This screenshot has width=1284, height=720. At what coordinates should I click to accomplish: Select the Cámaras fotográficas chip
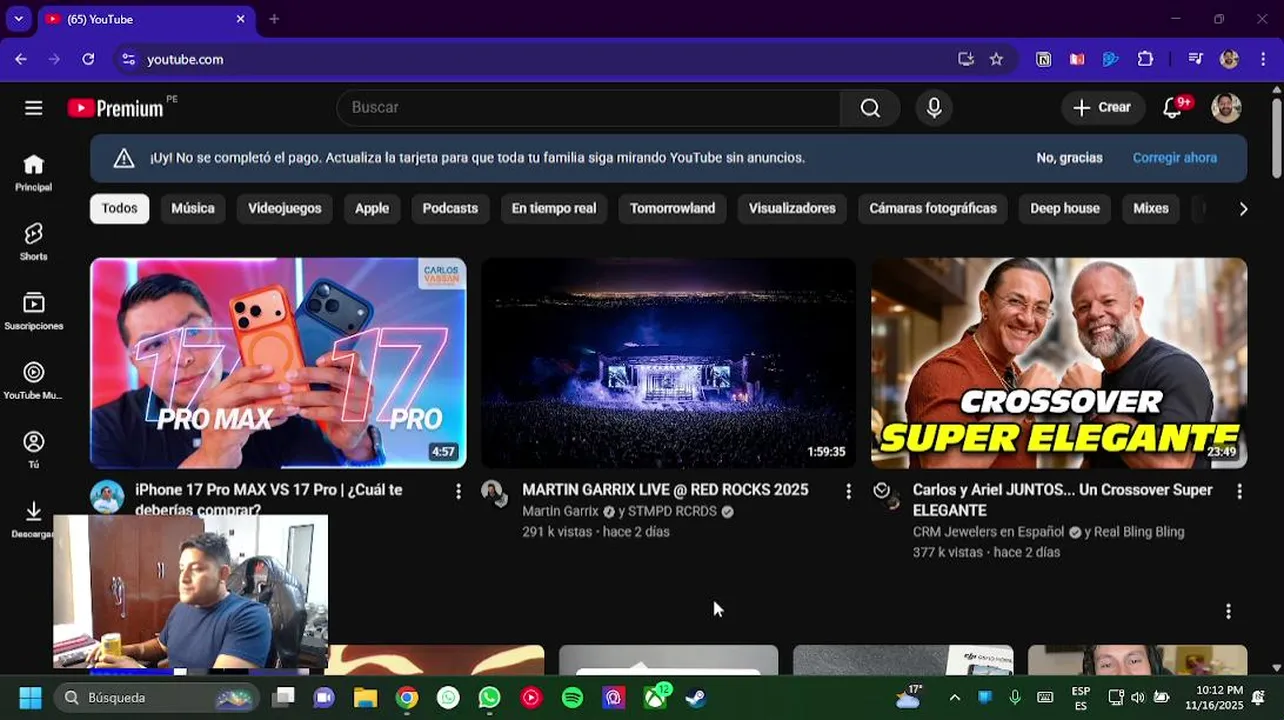pyautogui.click(x=933, y=208)
